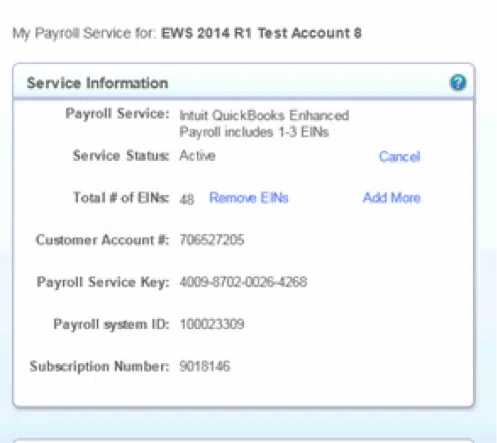Viewport: 497px width, 443px height.
Task: Open the Service Information help icon
Action: click(x=458, y=82)
